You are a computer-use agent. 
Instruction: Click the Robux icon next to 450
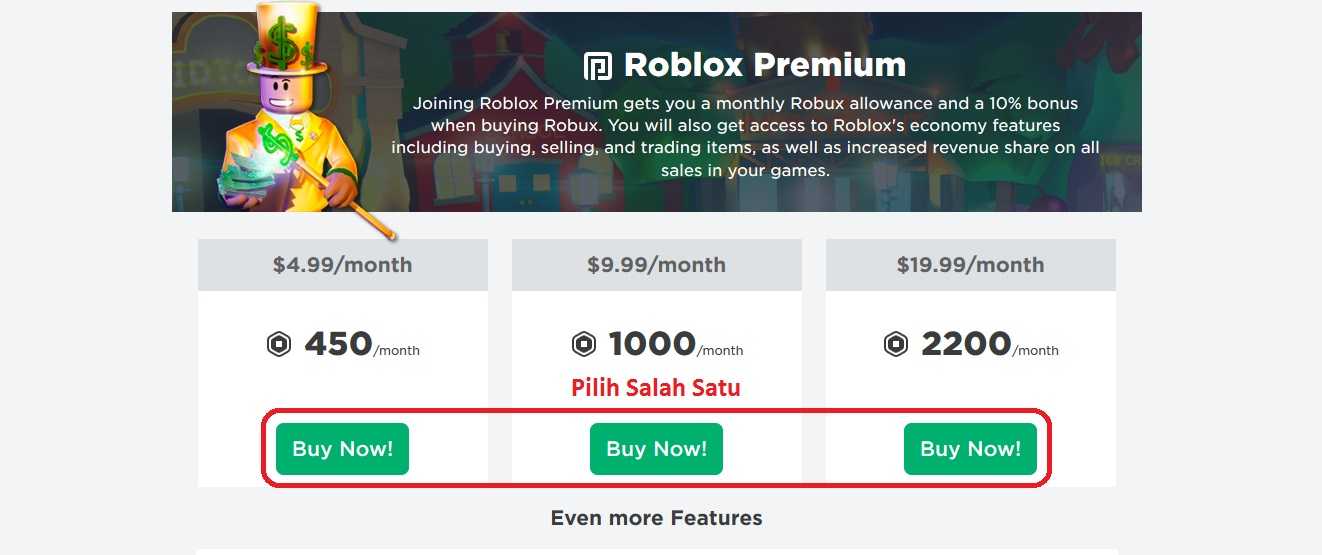279,345
